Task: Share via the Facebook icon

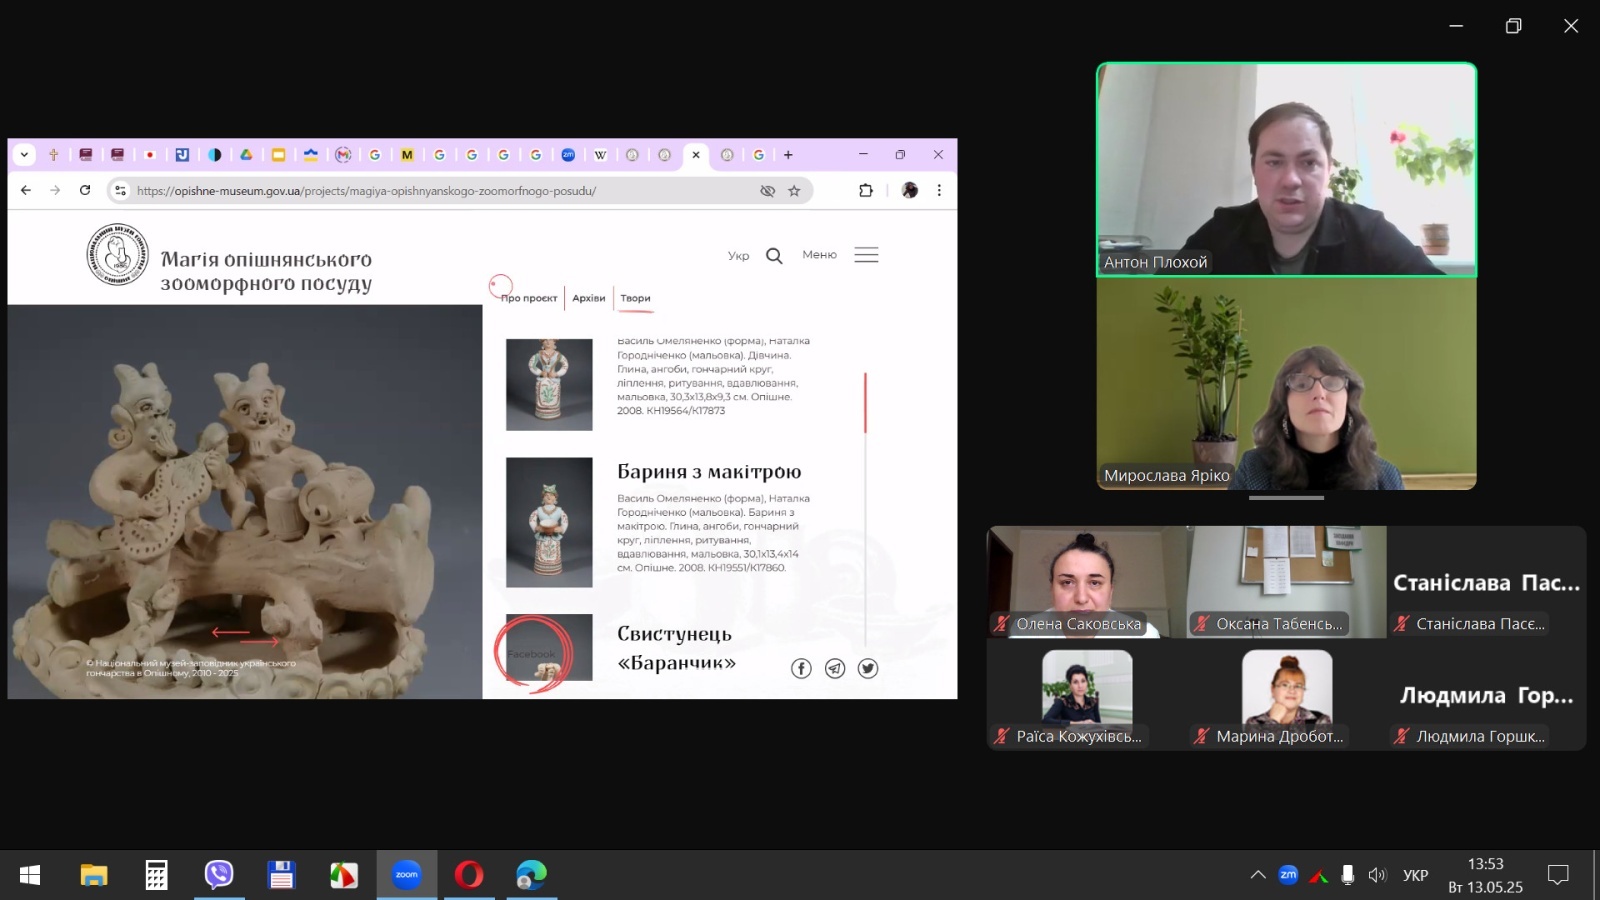Action: 801,669
